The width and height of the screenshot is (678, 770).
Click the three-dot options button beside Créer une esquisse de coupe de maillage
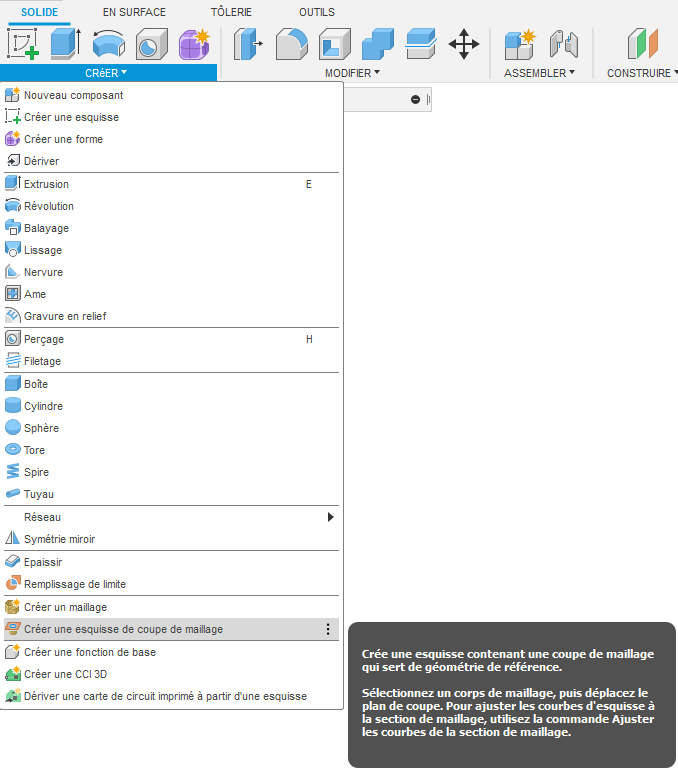click(327, 629)
